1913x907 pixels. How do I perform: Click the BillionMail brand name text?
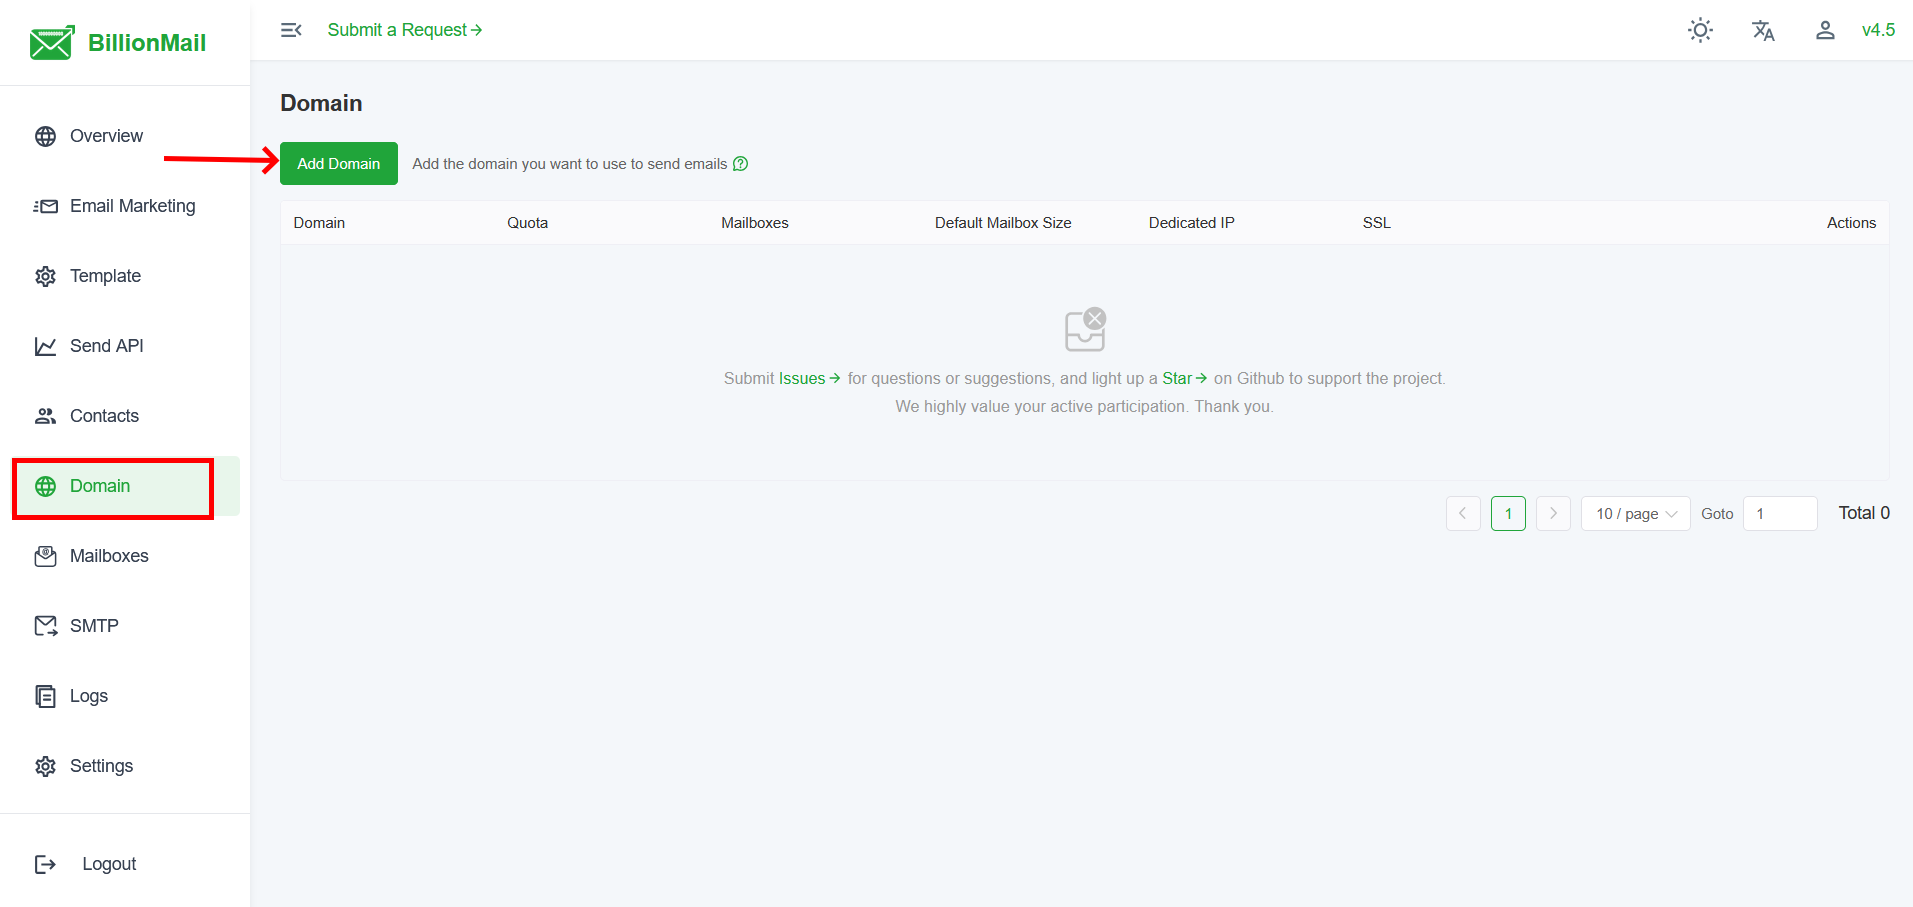pos(147,43)
